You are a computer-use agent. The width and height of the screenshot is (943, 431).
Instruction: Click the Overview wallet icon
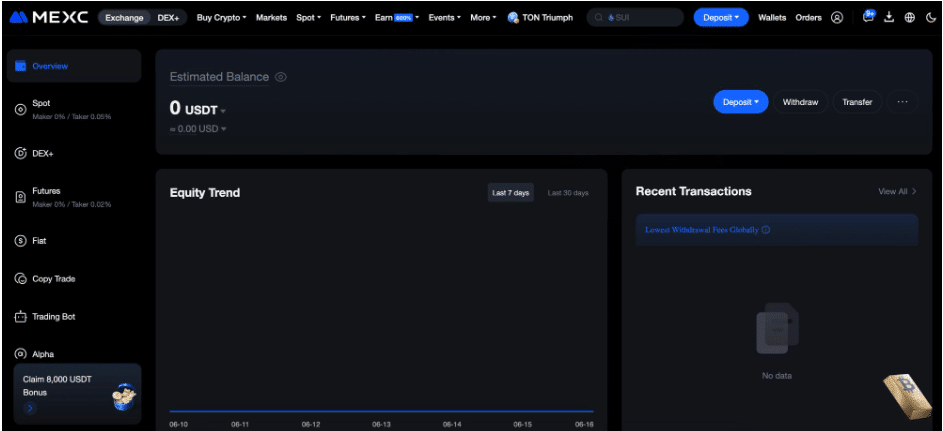click(x=20, y=66)
